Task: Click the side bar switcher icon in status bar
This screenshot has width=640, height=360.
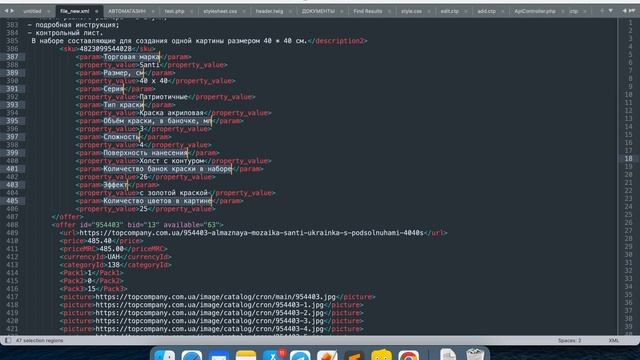Action: [x=8, y=340]
